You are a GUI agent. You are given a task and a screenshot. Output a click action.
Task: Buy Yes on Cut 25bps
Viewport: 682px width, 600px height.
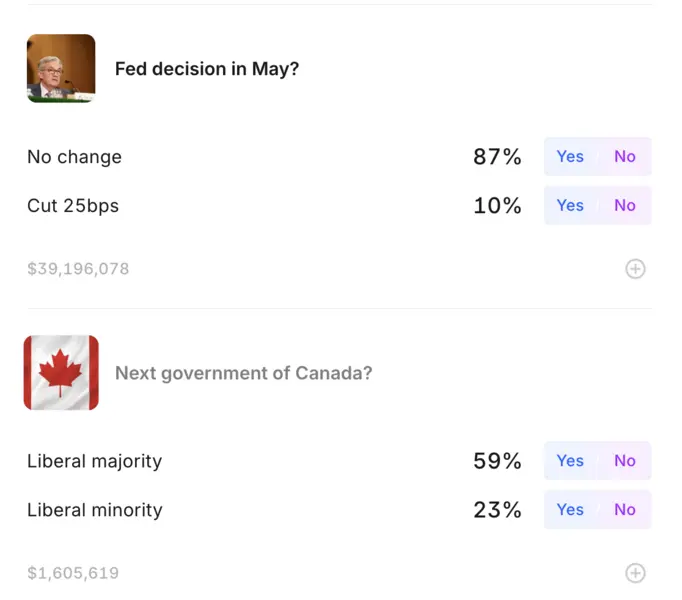(571, 206)
